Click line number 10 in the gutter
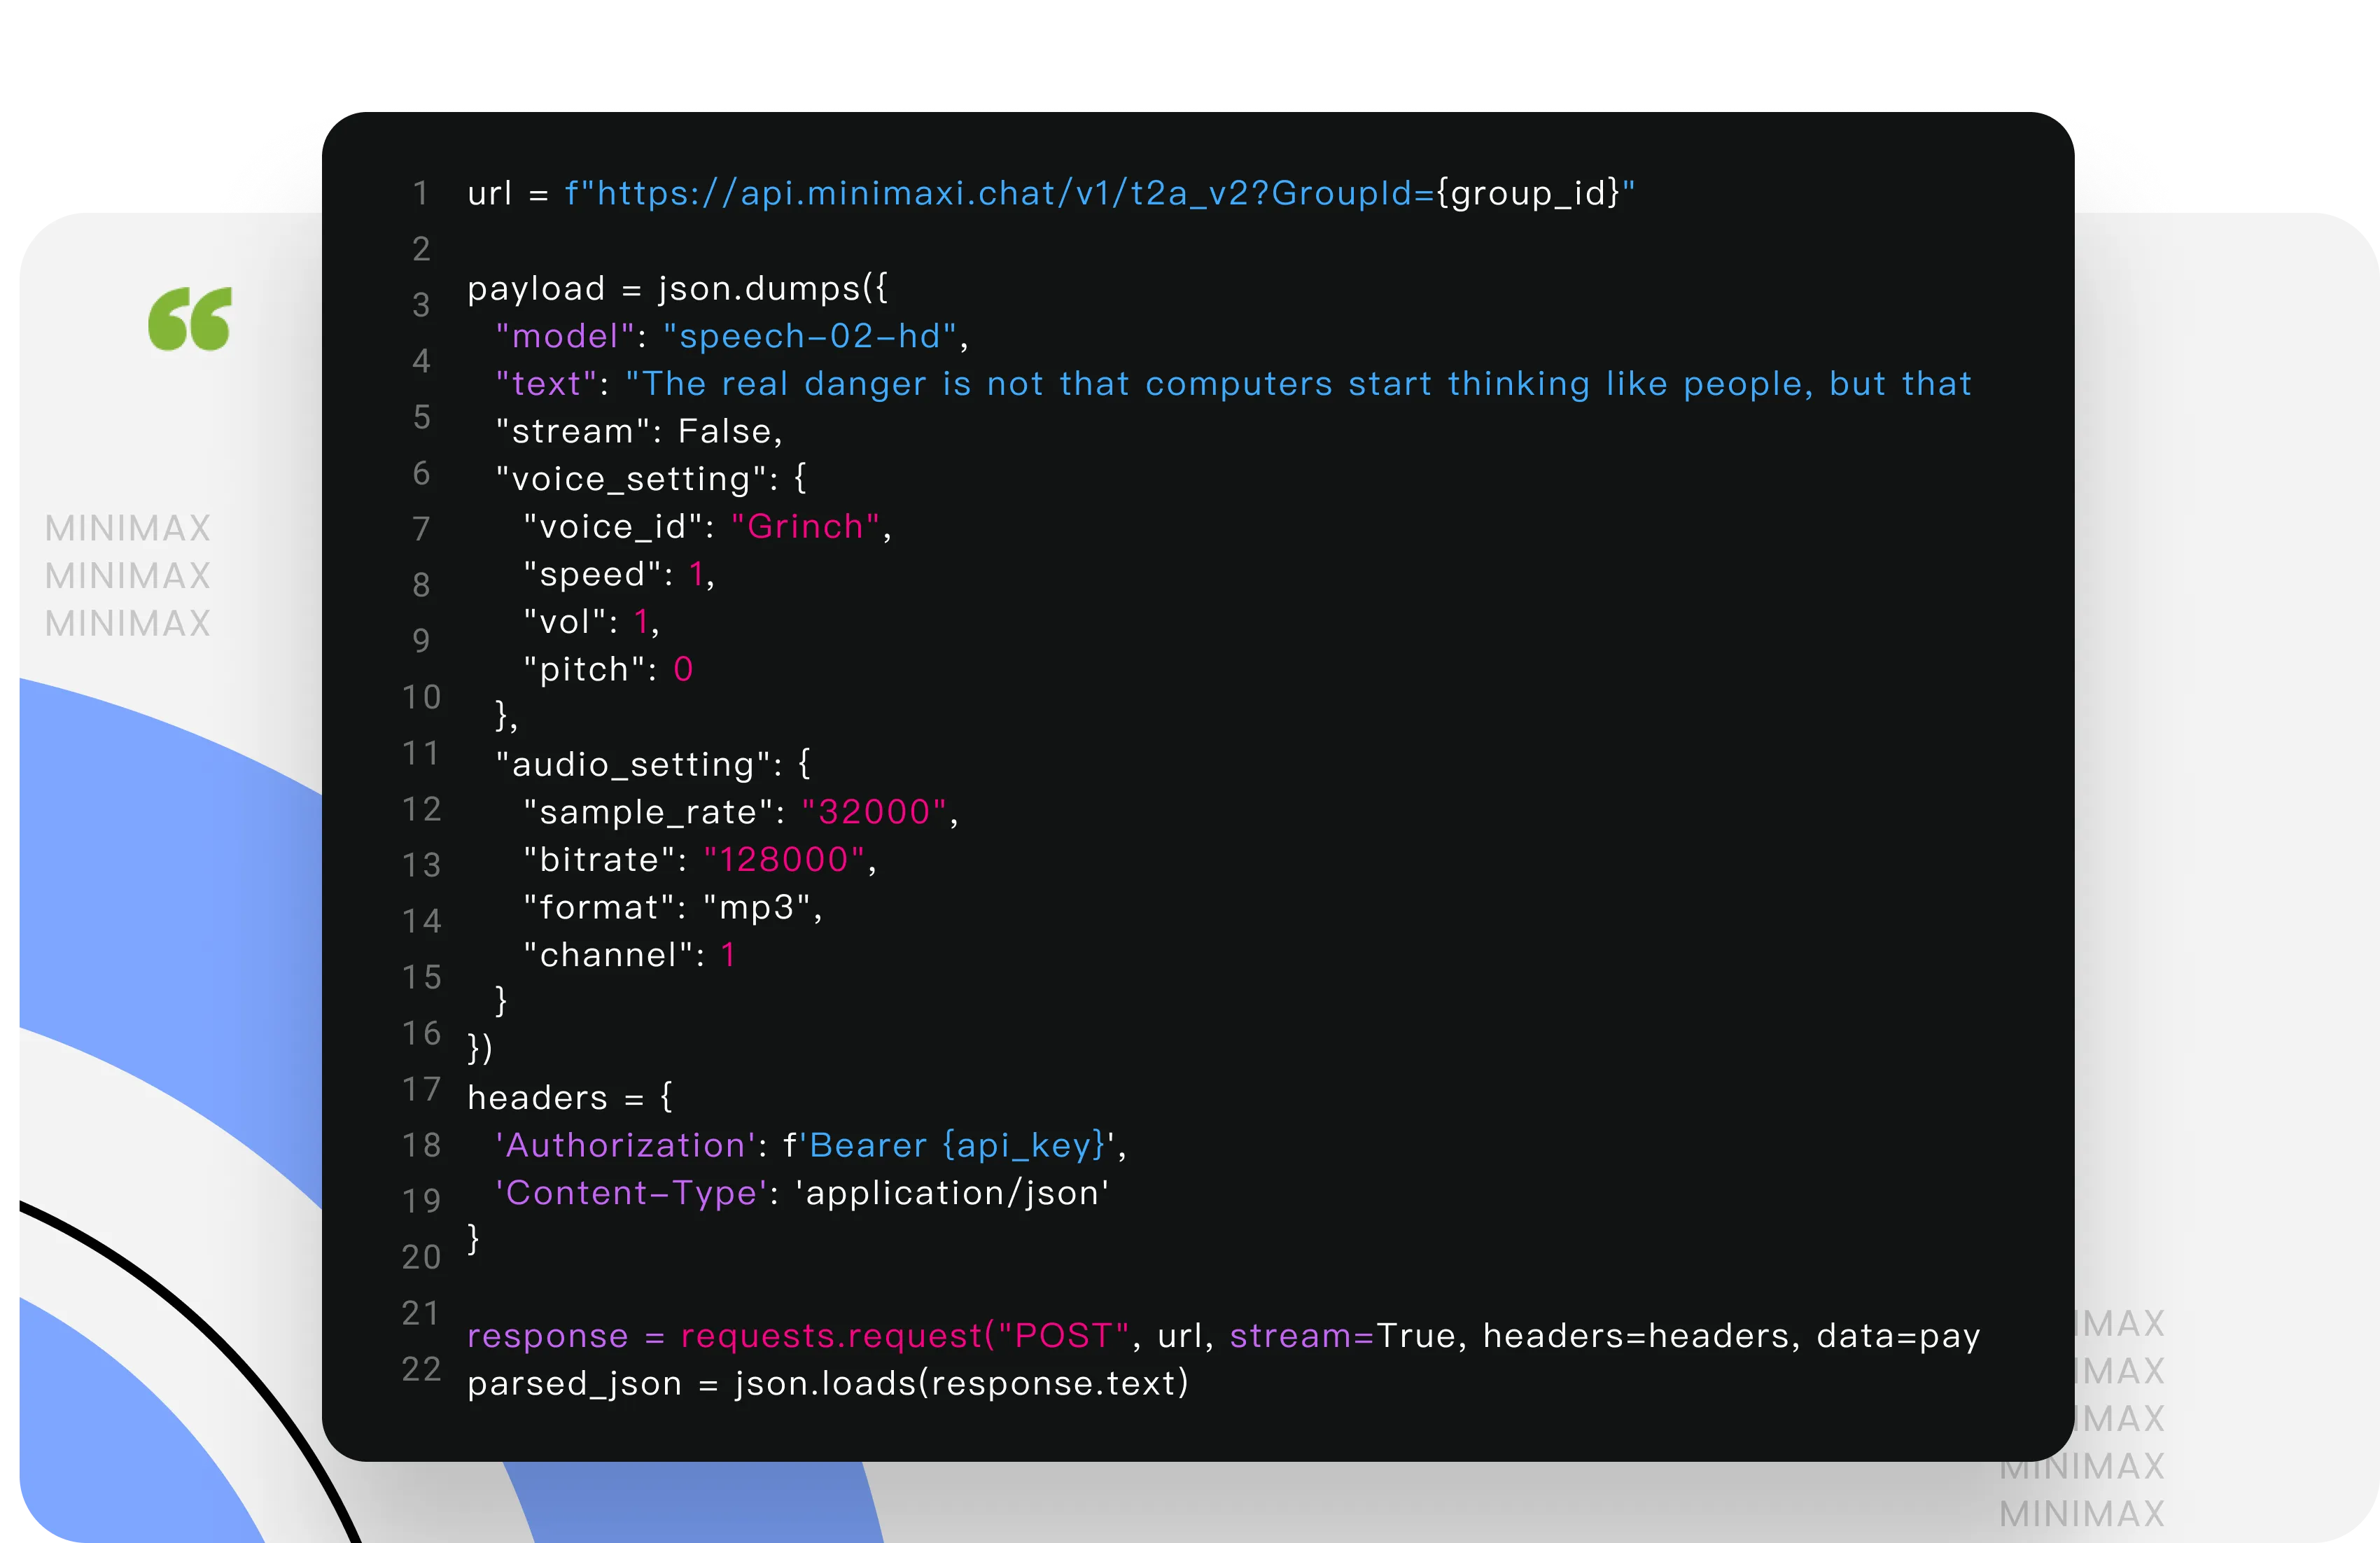The image size is (2380, 1543). coord(421,697)
